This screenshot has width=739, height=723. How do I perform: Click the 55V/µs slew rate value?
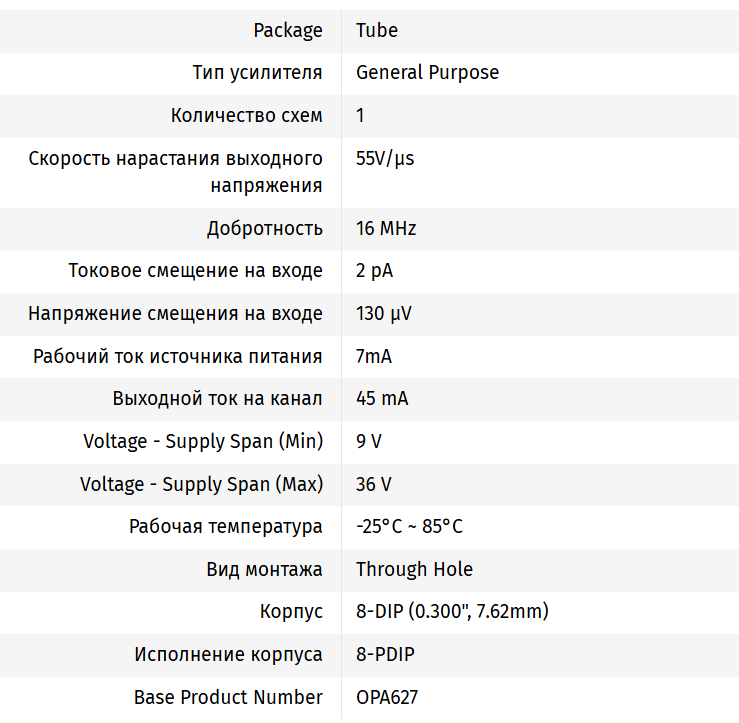385,158
